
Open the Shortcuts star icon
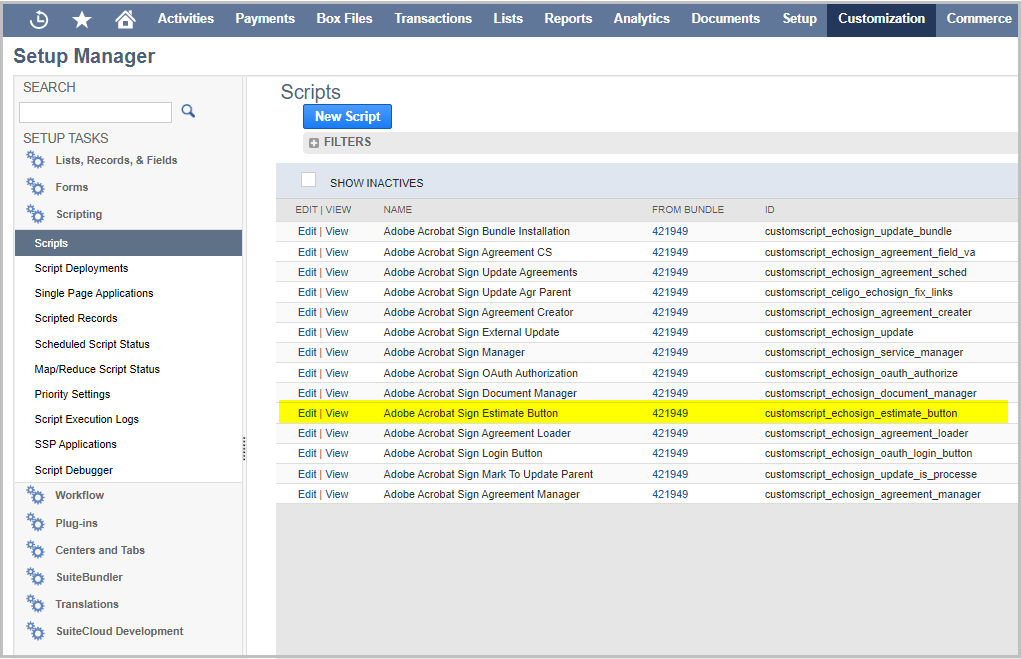[82, 19]
